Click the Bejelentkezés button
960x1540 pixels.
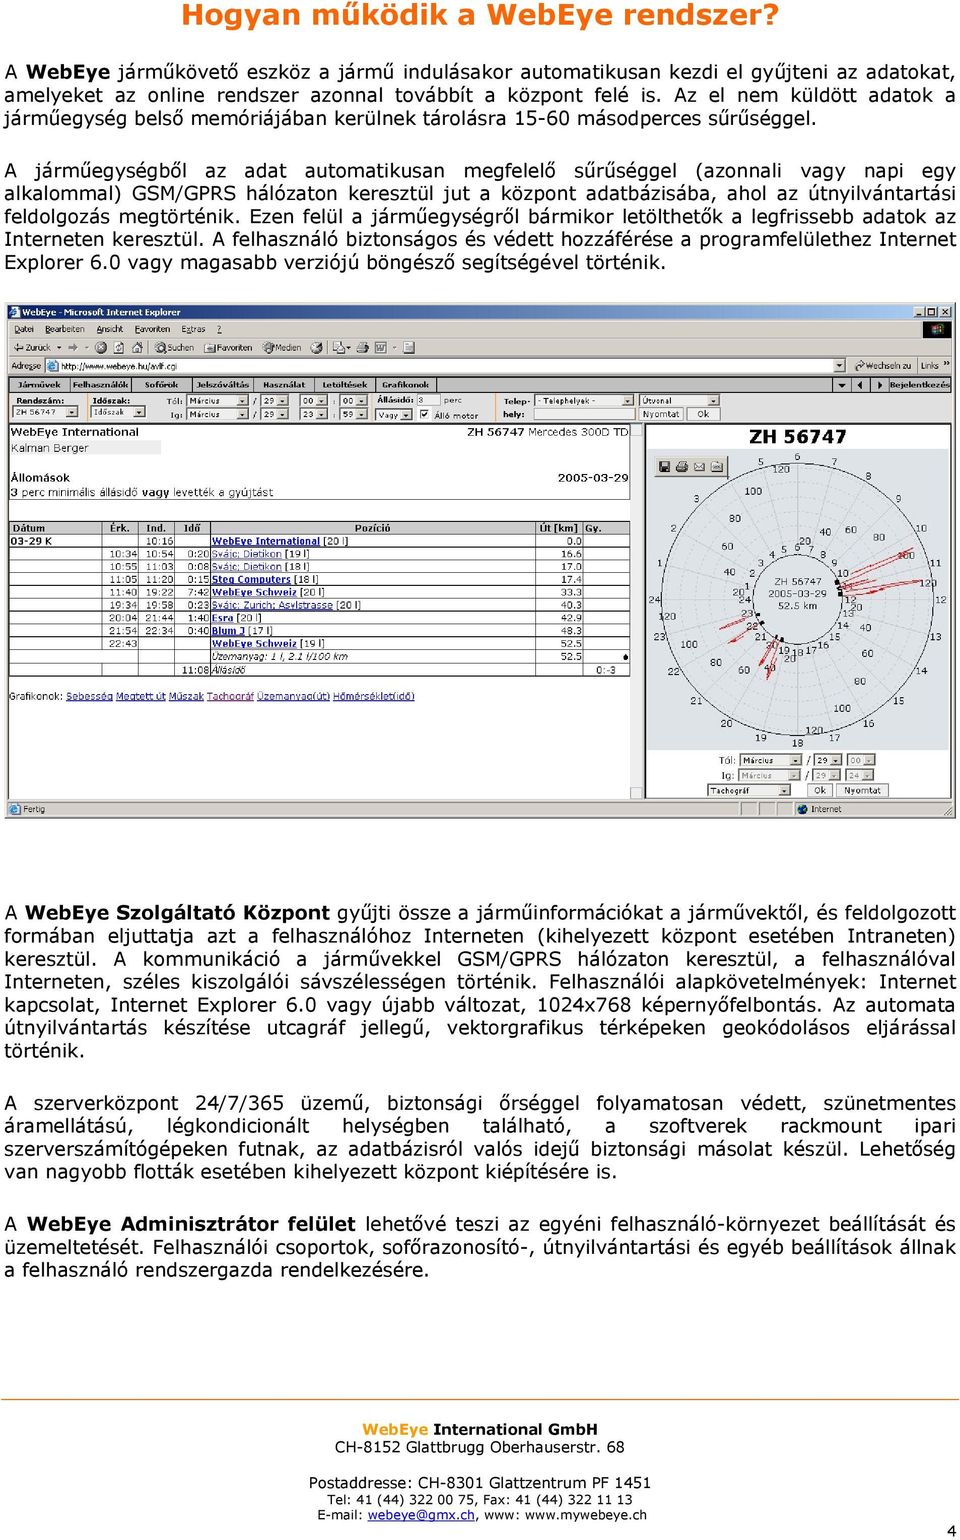coord(920,385)
